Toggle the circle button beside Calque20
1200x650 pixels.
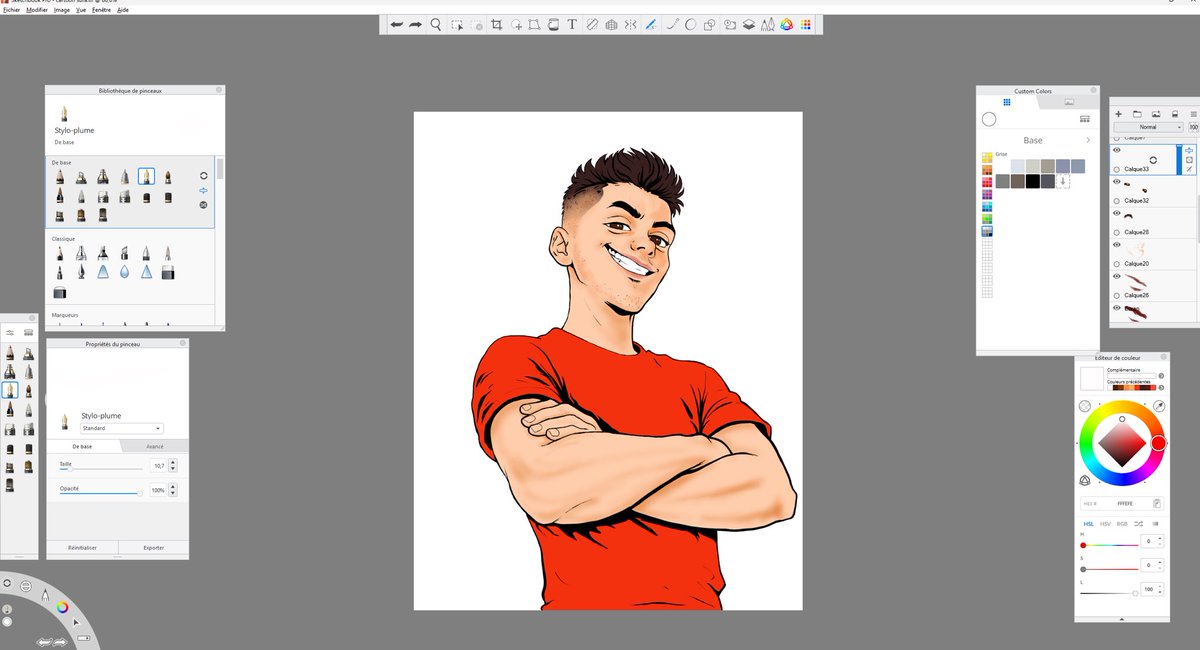point(1116,264)
